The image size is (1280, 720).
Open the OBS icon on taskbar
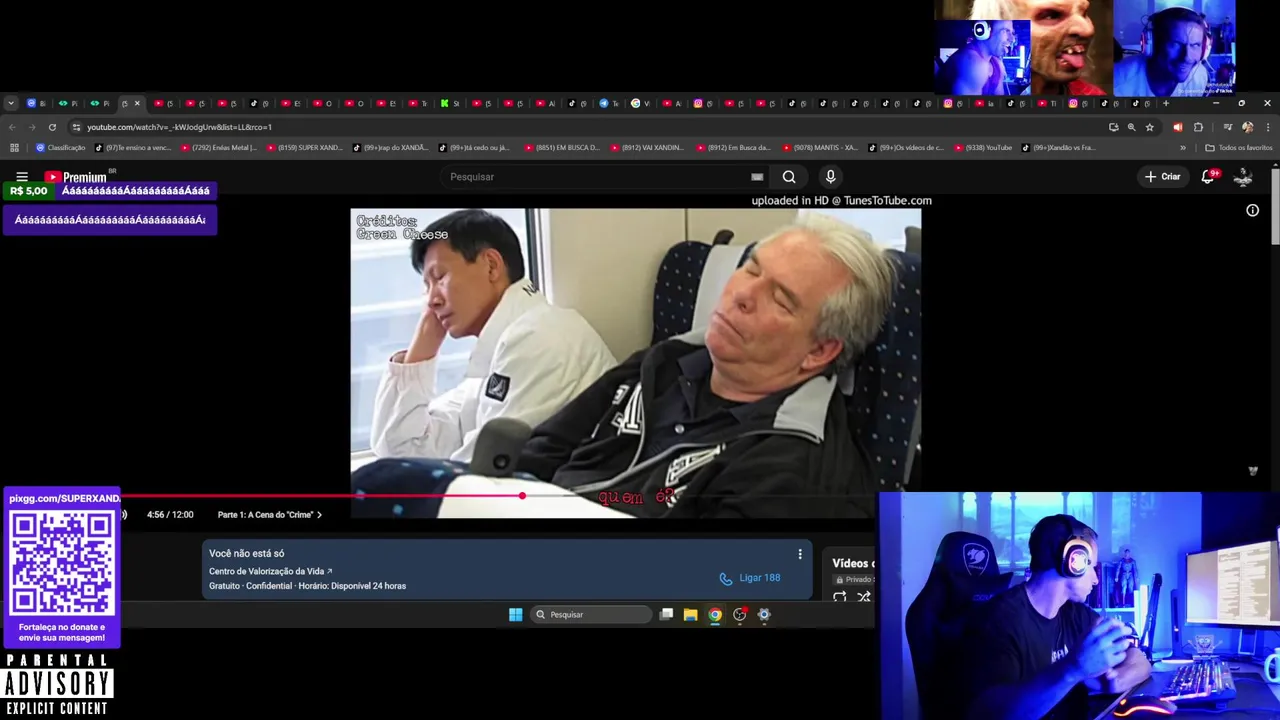click(740, 615)
